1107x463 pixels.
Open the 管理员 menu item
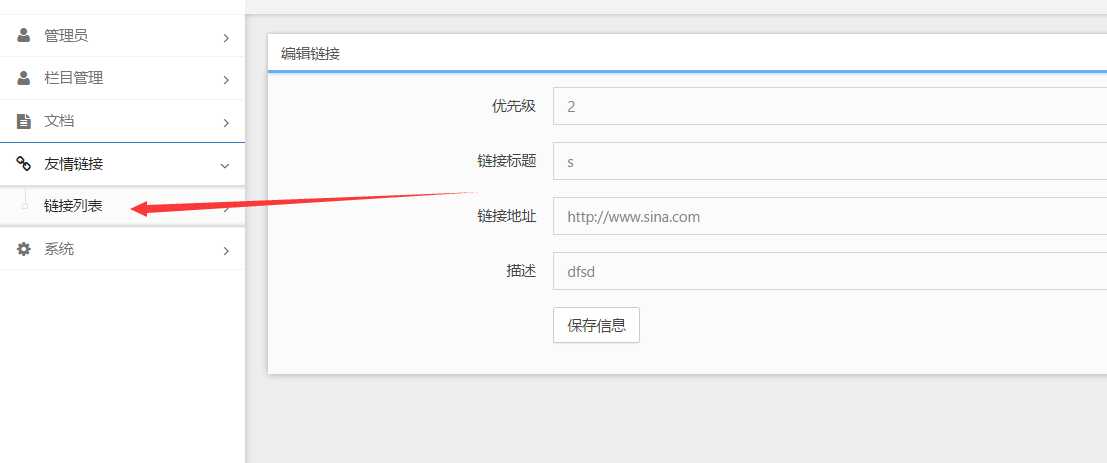point(122,36)
